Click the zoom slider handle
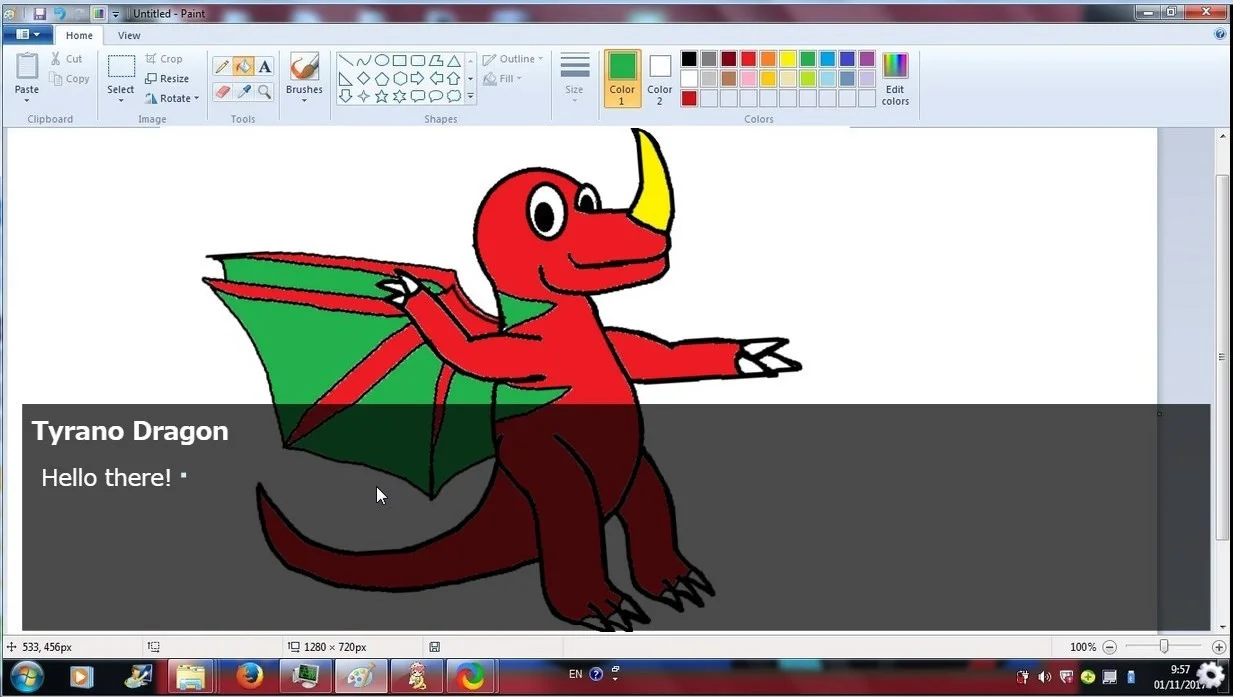The image size is (1233, 697). (1164, 647)
